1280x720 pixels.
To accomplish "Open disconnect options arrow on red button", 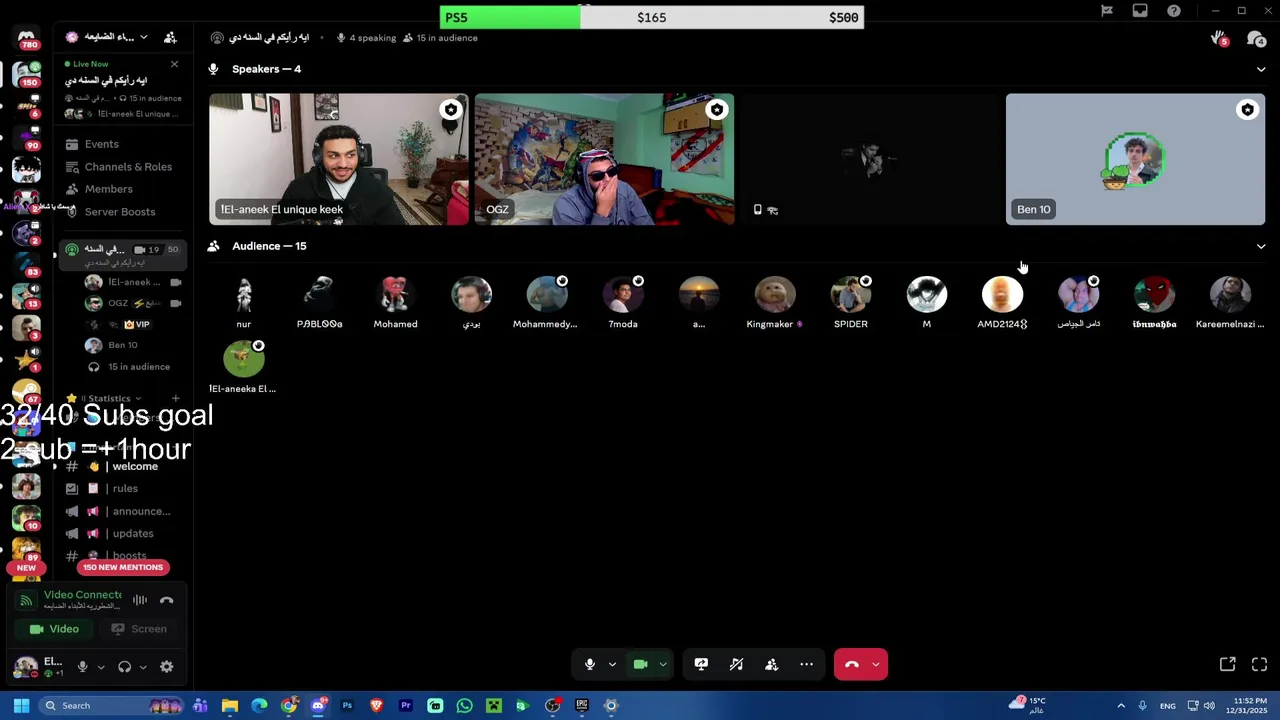I will (876, 664).
